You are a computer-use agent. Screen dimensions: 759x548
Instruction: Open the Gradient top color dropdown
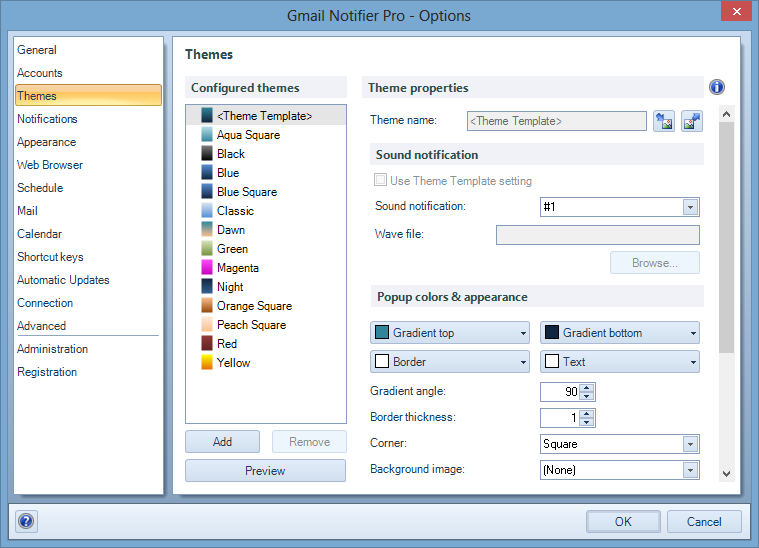(450, 333)
